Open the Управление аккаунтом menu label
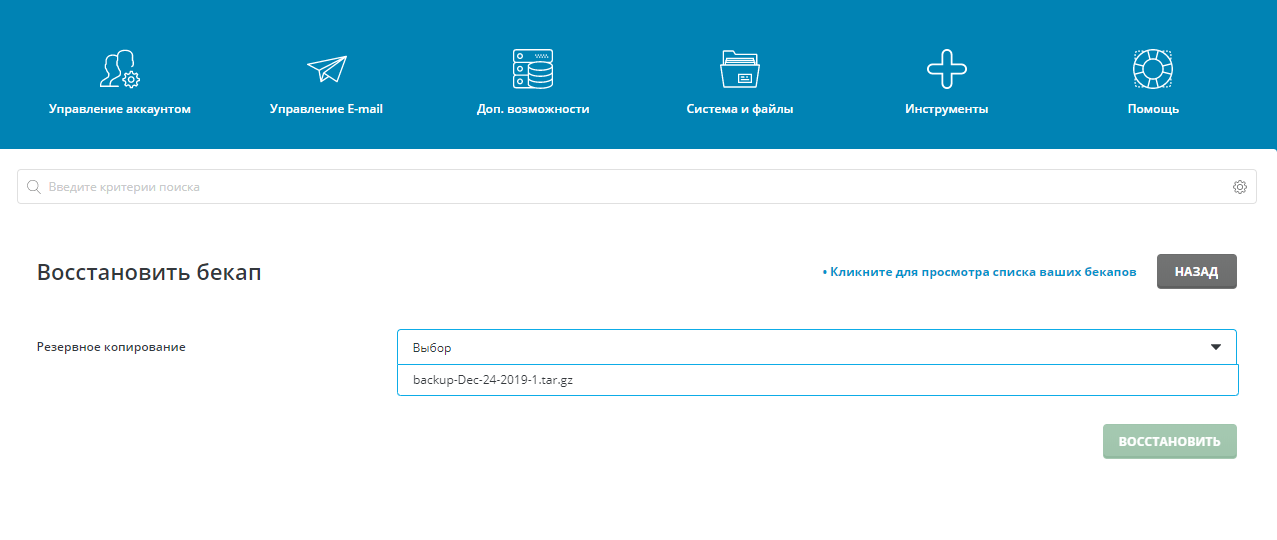The image size is (1277, 540). (x=119, y=109)
